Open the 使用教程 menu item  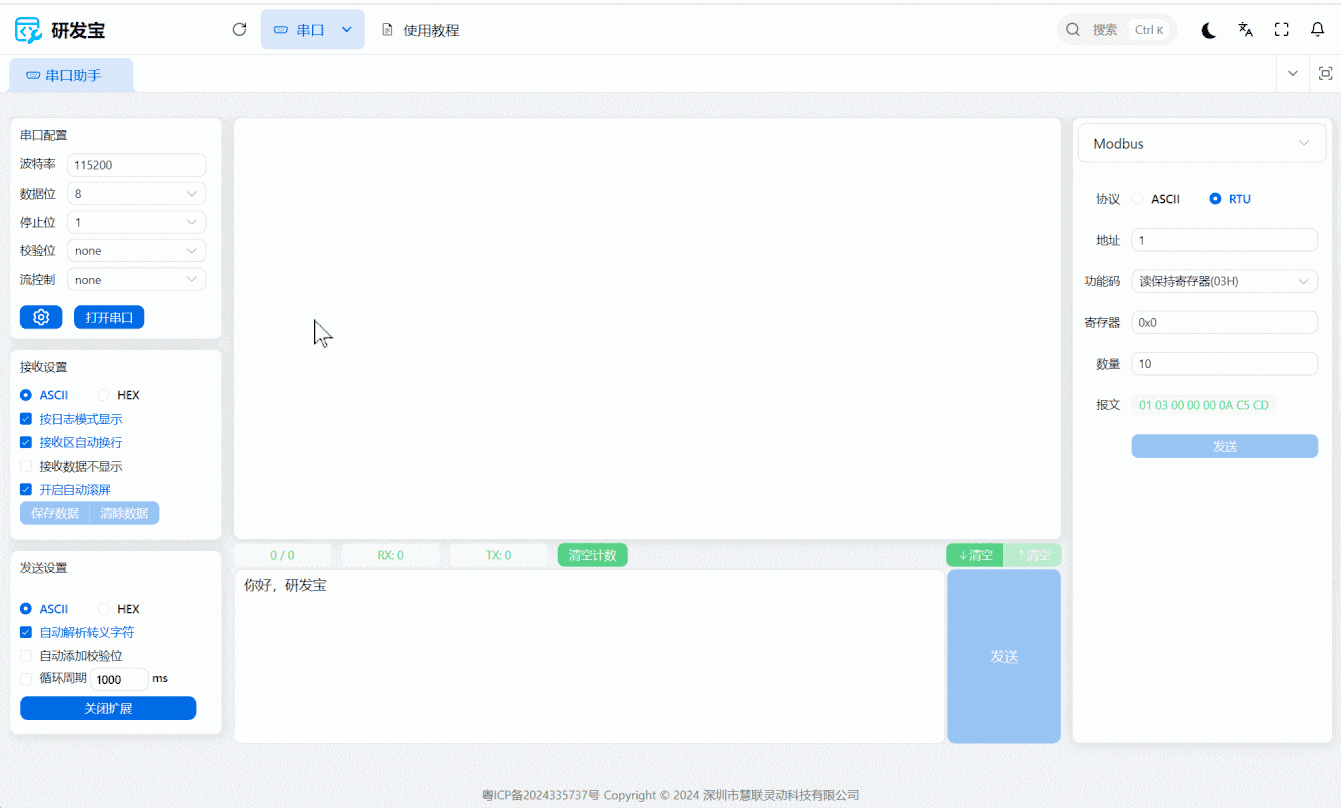click(421, 30)
